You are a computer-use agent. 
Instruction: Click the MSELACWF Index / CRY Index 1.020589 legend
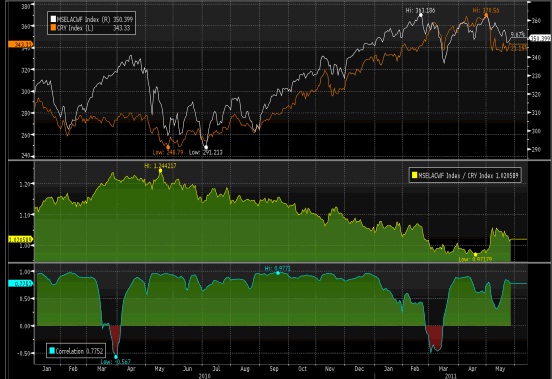pyautogui.click(x=465, y=175)
